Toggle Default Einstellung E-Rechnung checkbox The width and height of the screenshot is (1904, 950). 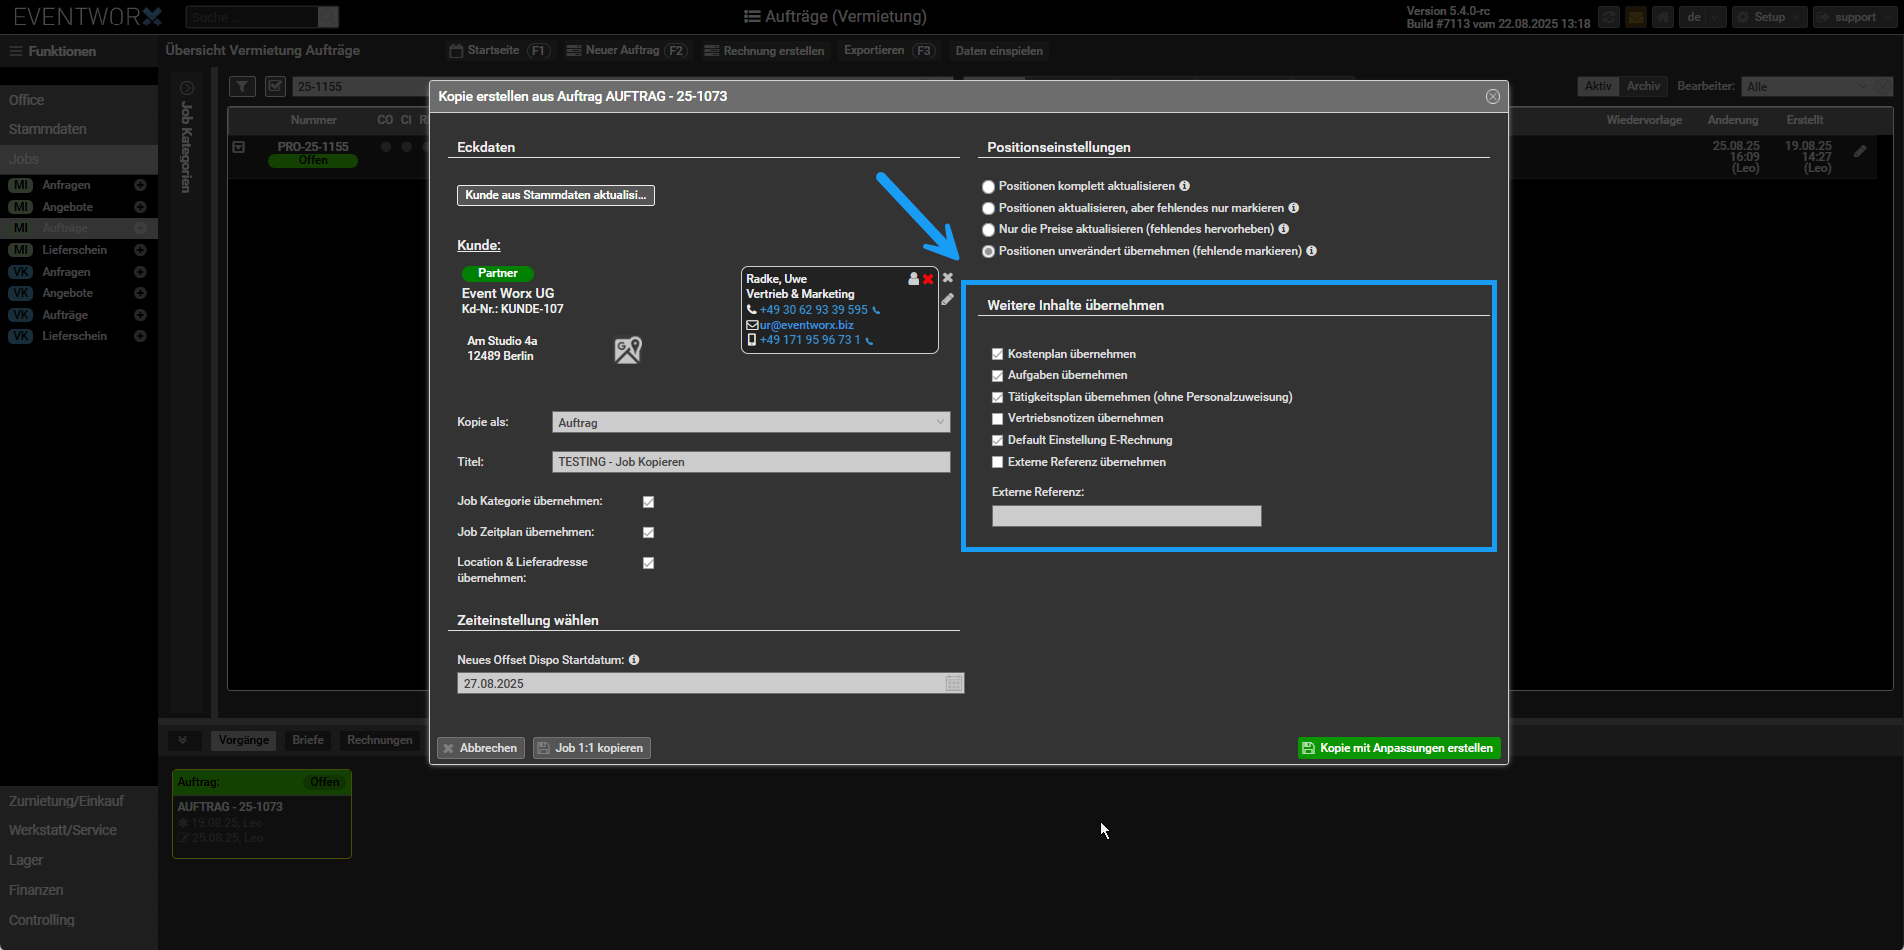coord(997,440)
